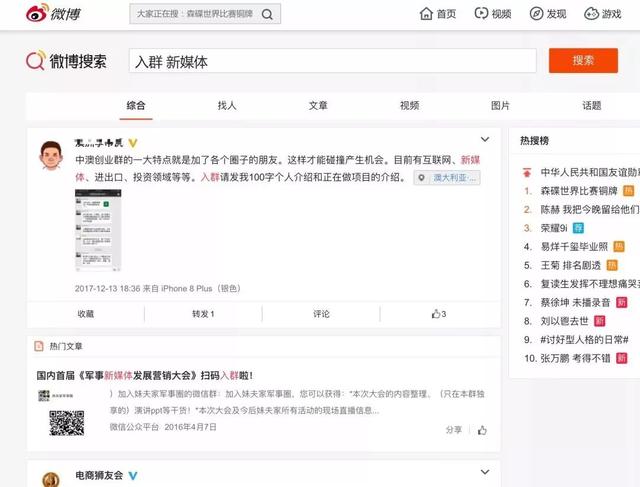Click the blue V badge next to 电商狮友会
The width and height of the screenshot is (640, 487).
coord(133,476)
